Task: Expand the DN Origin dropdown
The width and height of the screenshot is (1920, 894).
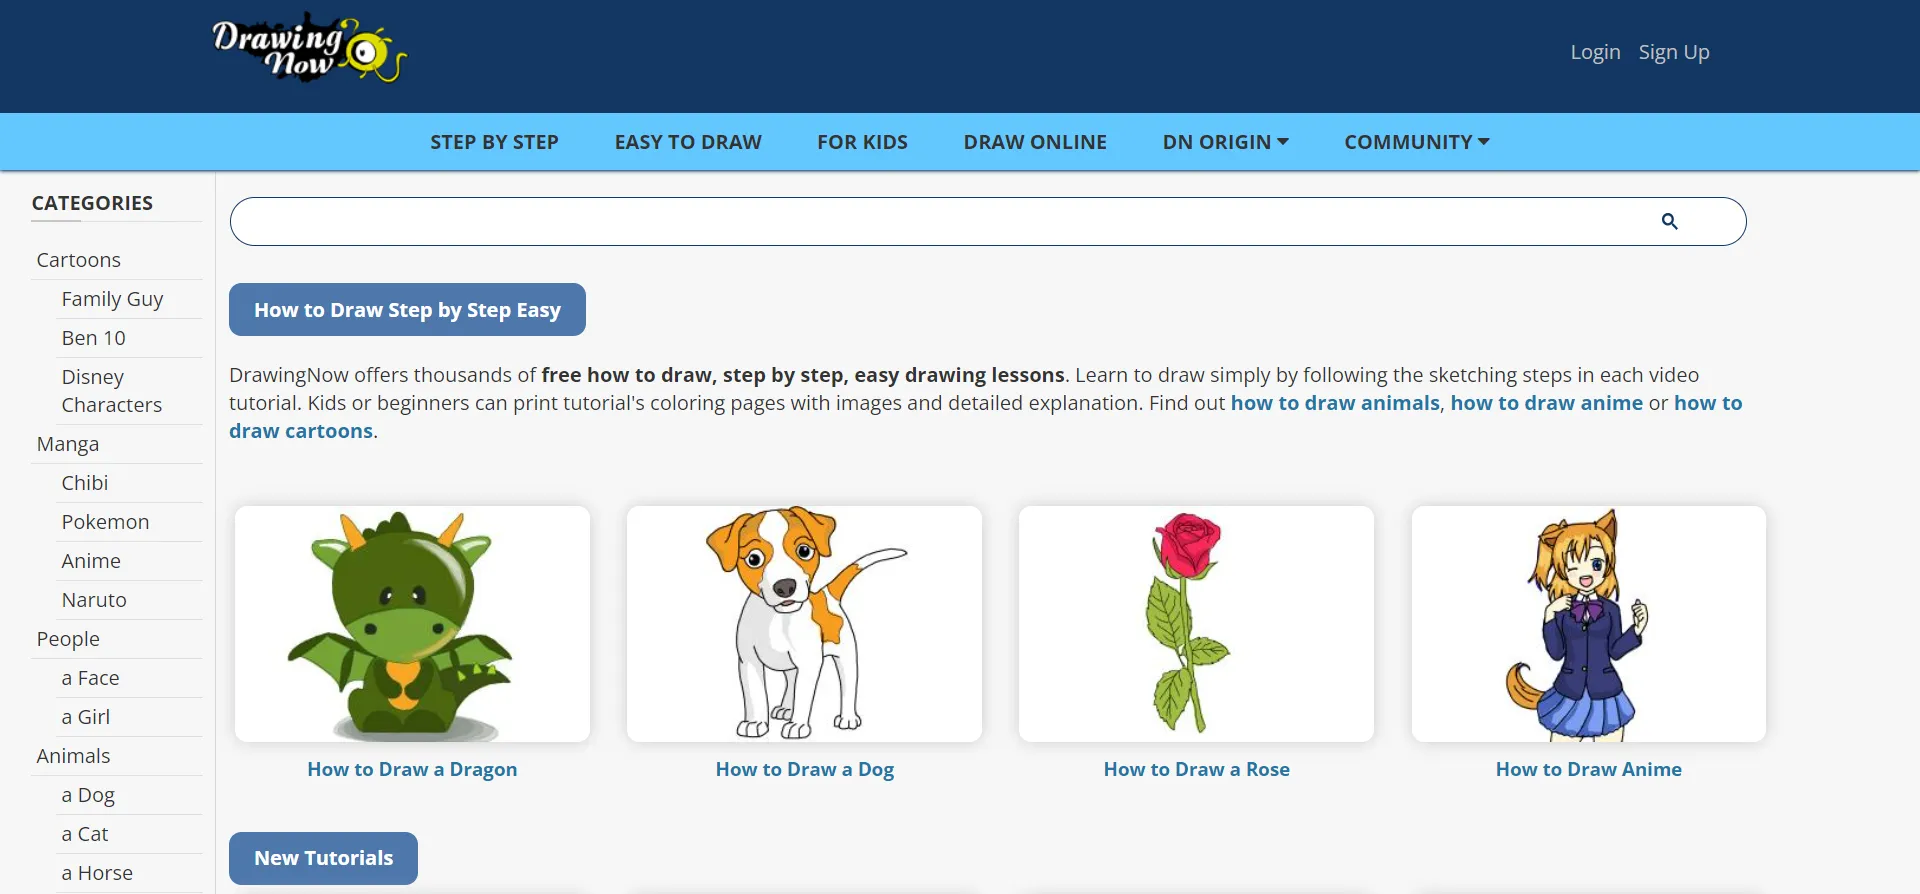Action: tap(1225, 142)
